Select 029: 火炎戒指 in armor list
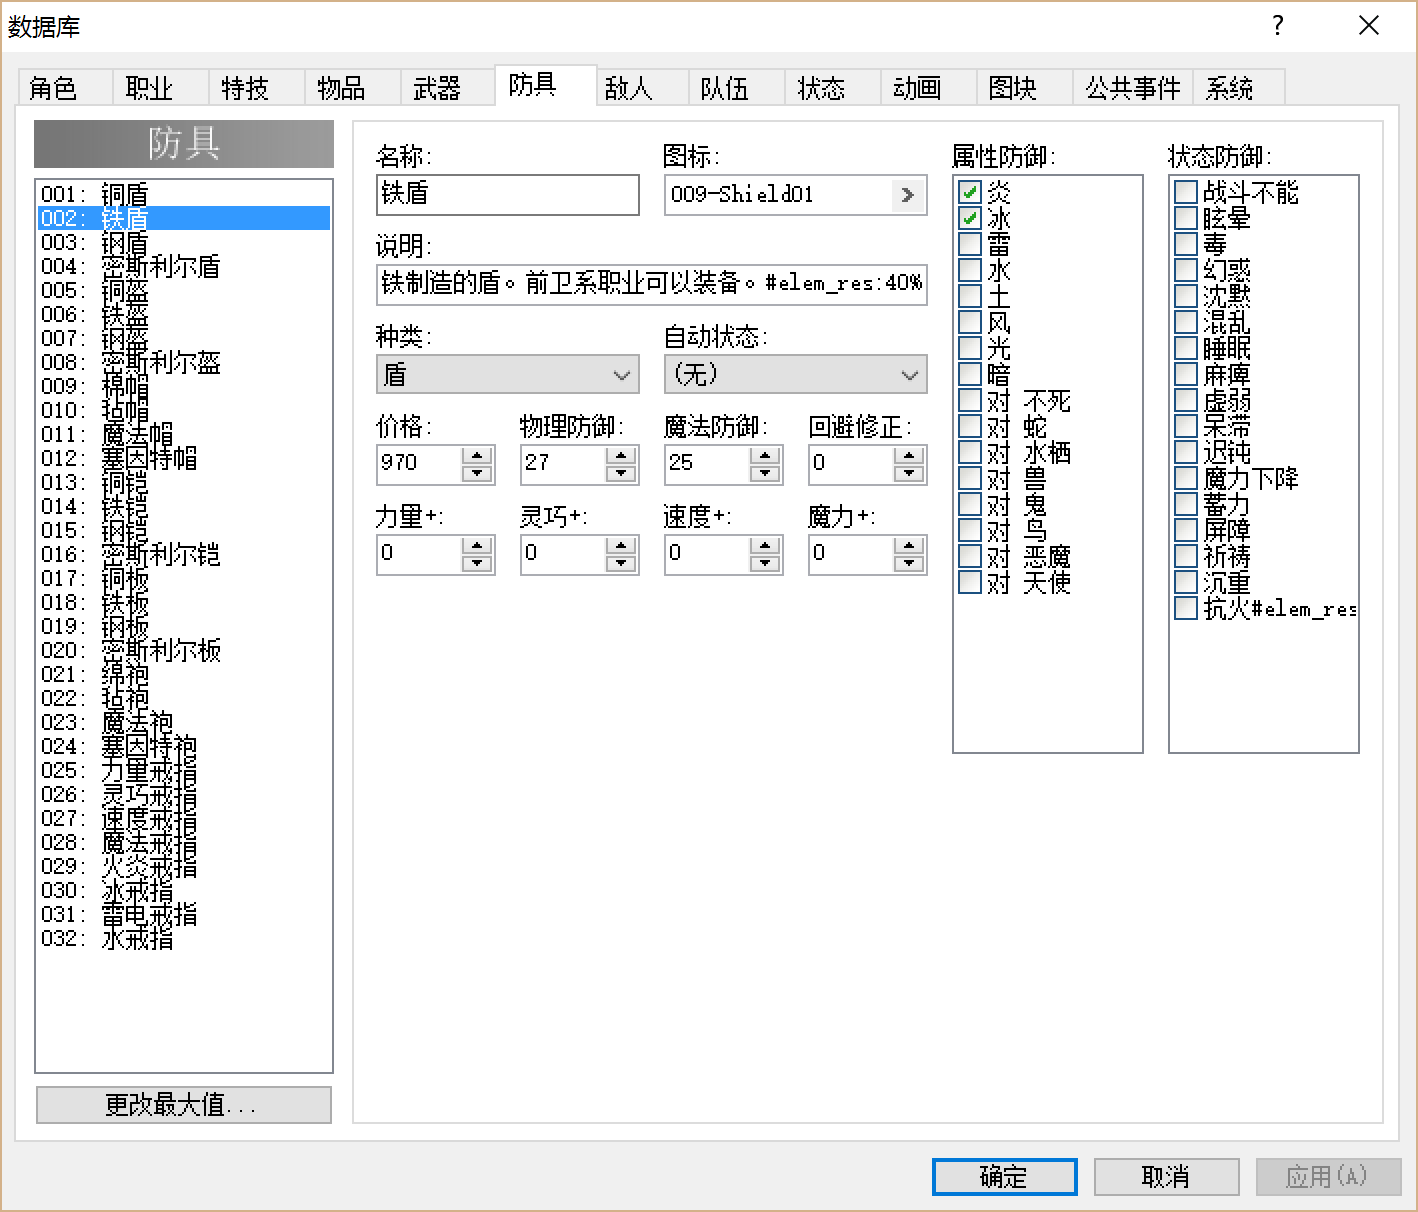 184,866
